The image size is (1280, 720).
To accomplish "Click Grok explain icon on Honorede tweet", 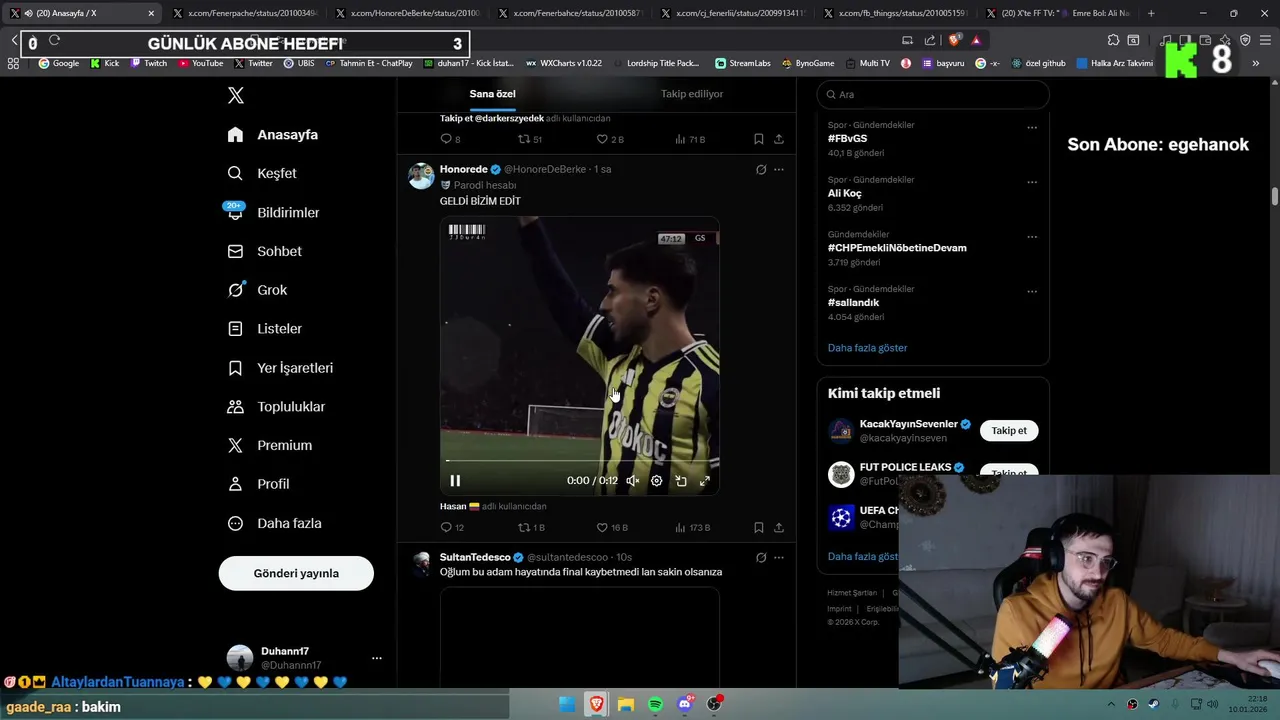I will coord(761,169).
